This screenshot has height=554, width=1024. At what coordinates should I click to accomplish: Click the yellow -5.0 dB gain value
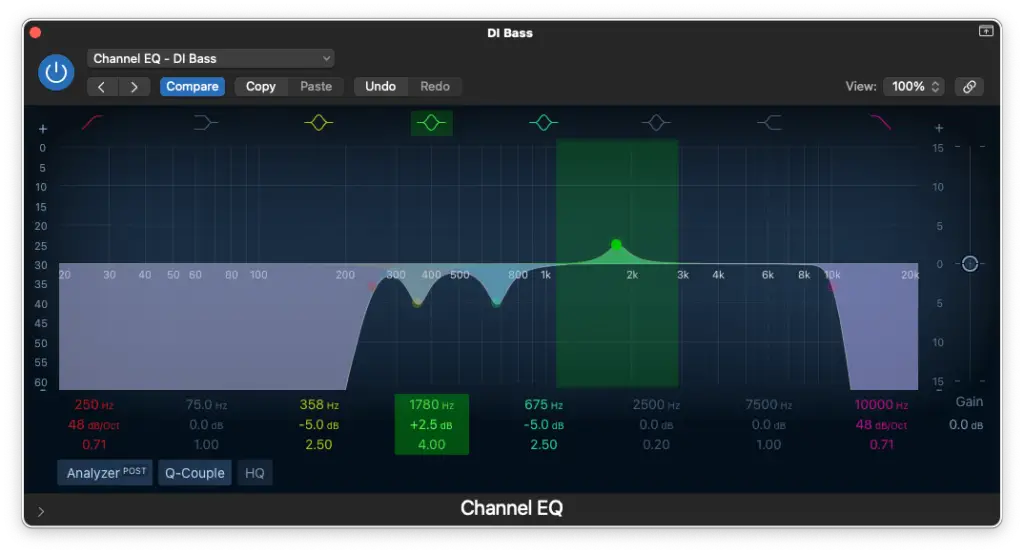(319, 425)
